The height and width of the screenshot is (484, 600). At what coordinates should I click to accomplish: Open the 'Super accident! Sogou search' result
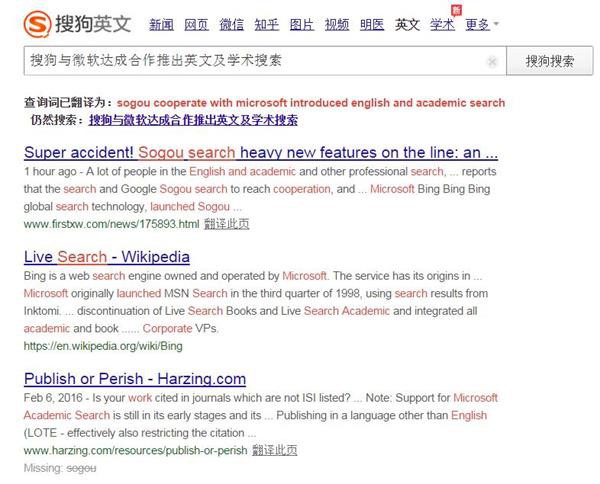pyautogui.click(x=261, y=152)
